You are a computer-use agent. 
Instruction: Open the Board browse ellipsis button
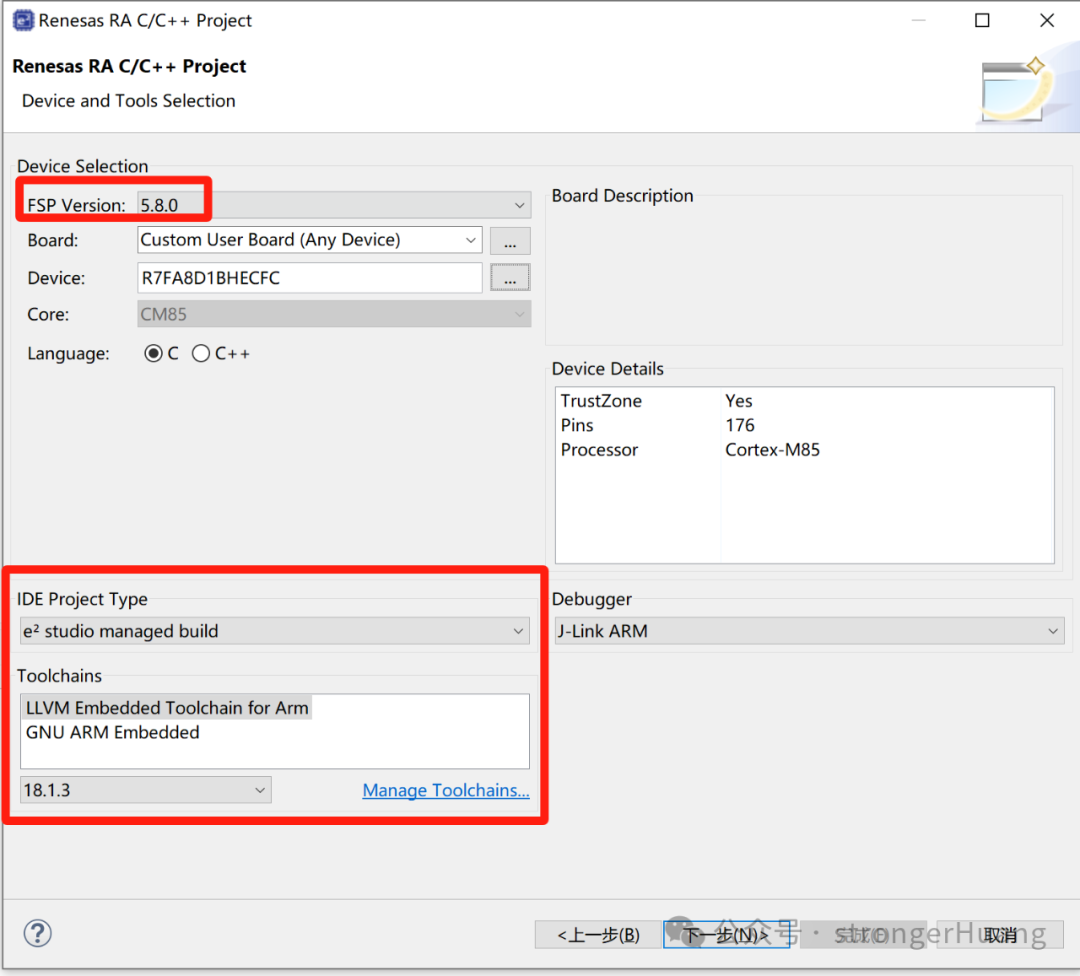click(510, 241)
